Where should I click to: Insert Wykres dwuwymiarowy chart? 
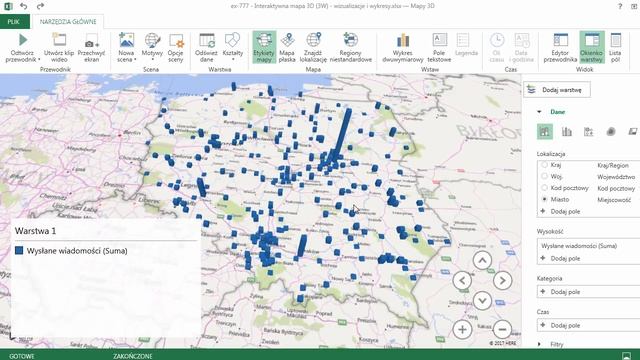point(403,47)
